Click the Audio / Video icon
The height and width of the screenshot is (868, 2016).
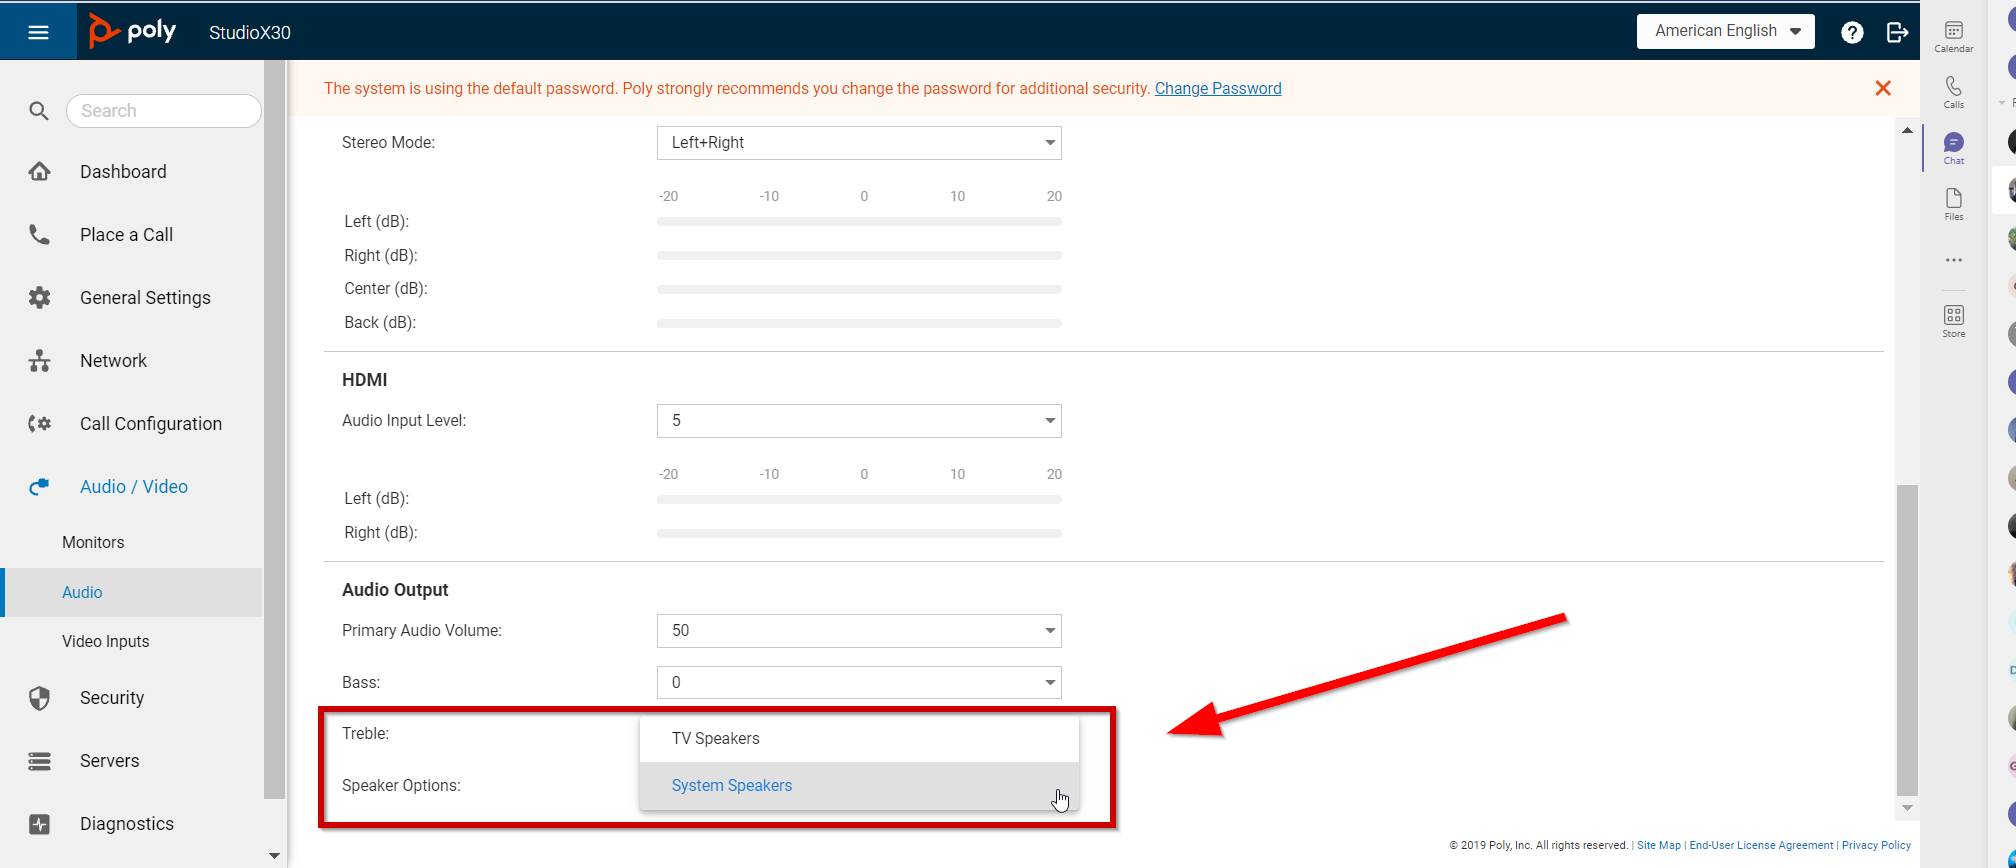pyautogui.click(x=39, y=486)
